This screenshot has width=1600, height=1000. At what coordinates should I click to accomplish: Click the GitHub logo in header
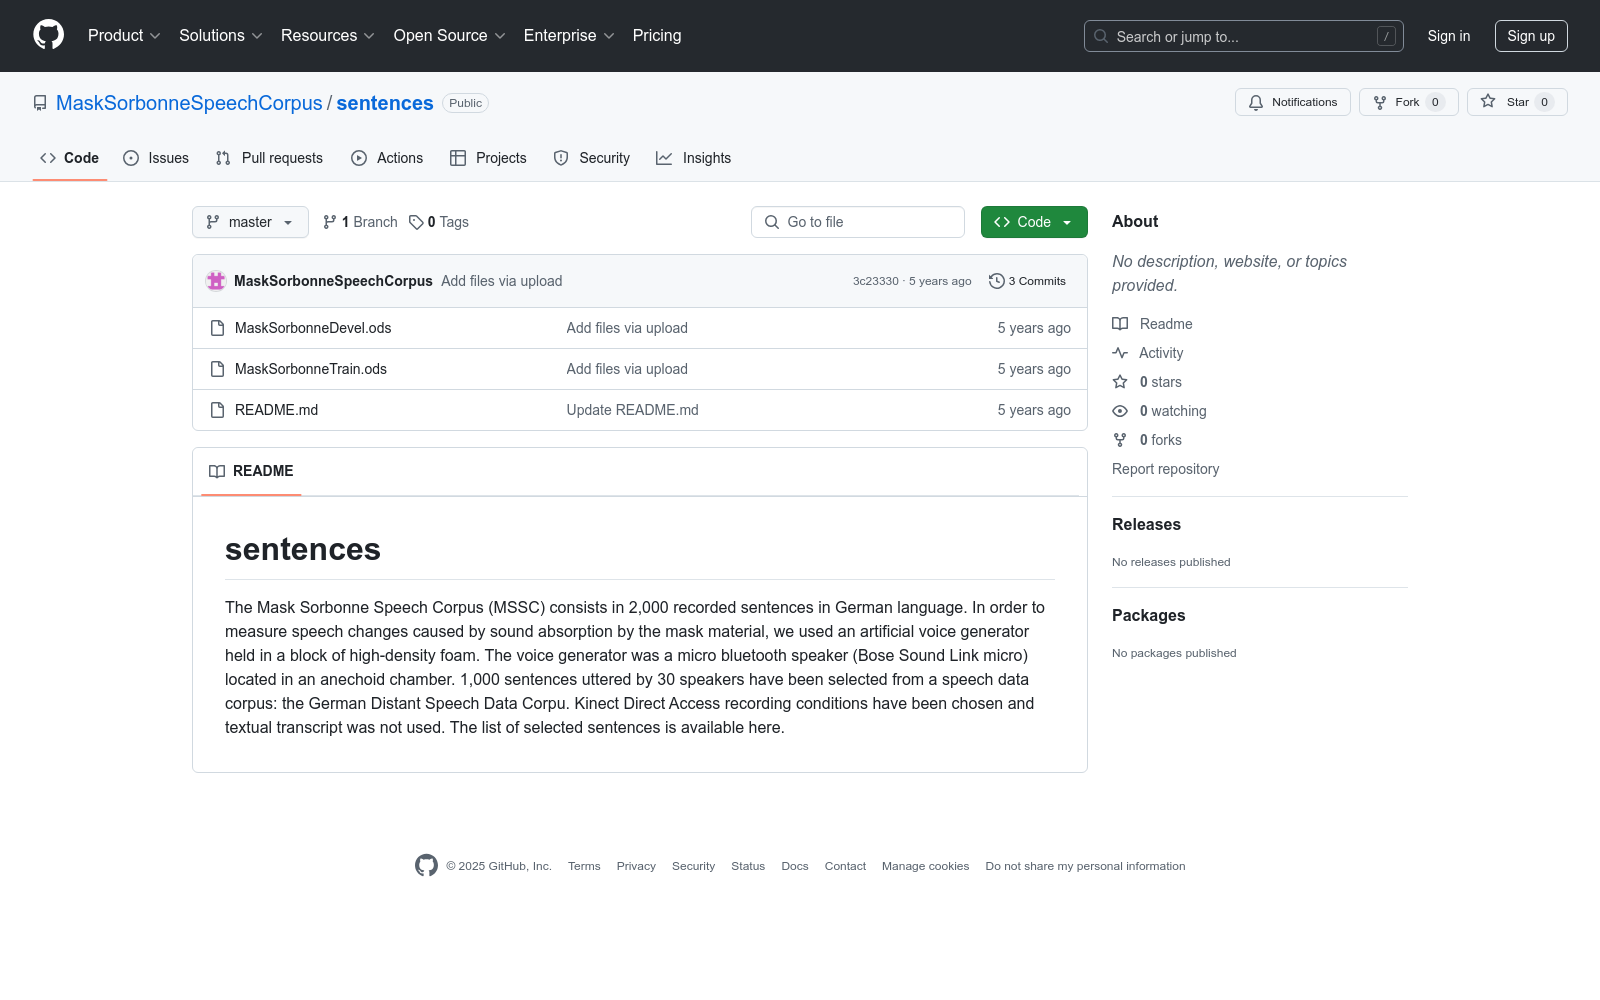pyautogui.click(x=48, y=35)
